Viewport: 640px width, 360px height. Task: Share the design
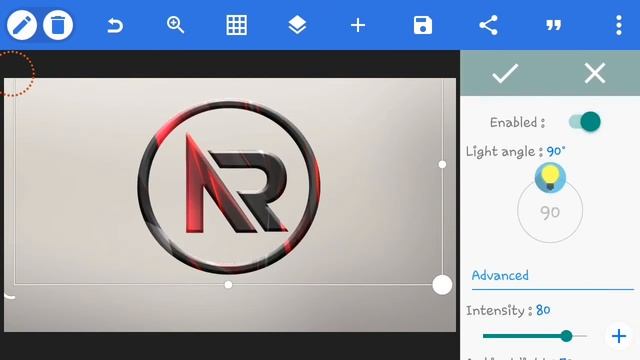pos(488,25)
